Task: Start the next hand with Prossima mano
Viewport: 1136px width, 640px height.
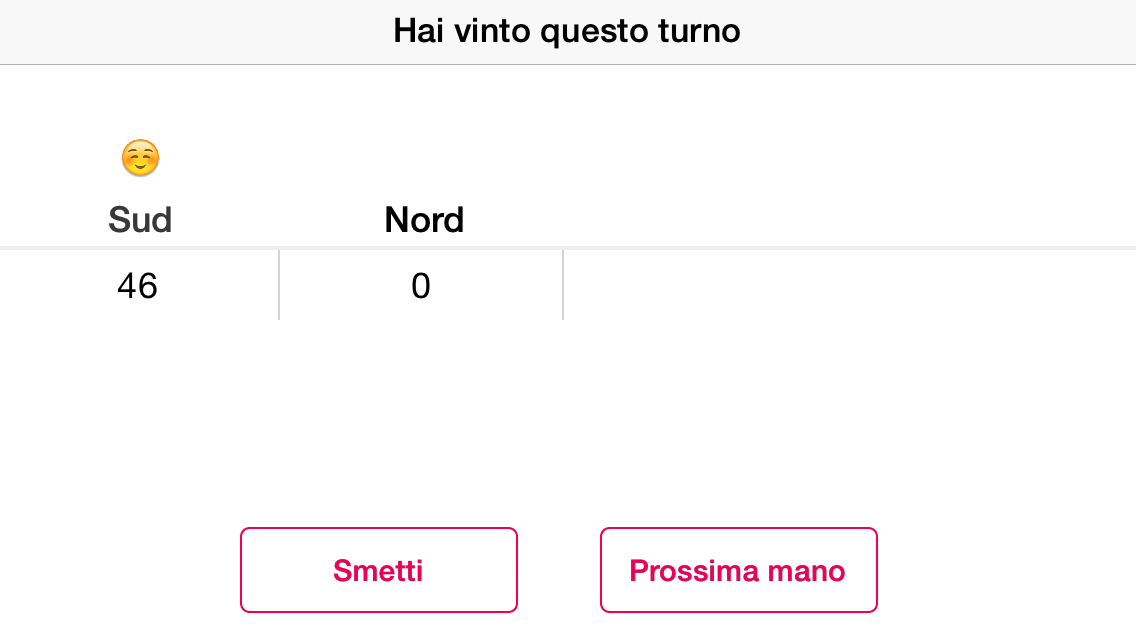Action: pos(738,570)
